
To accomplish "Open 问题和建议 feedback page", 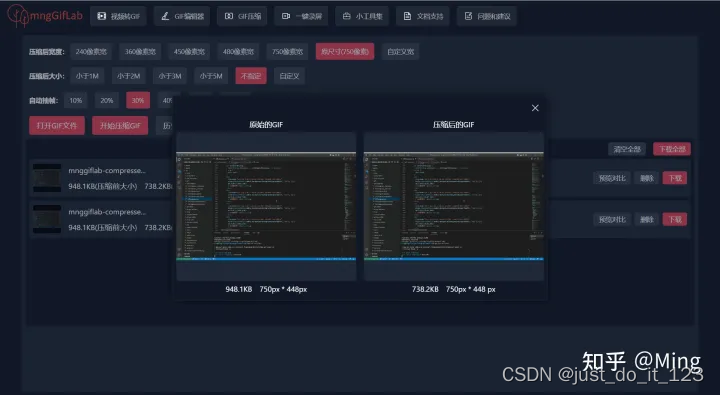I will [487, 17].
